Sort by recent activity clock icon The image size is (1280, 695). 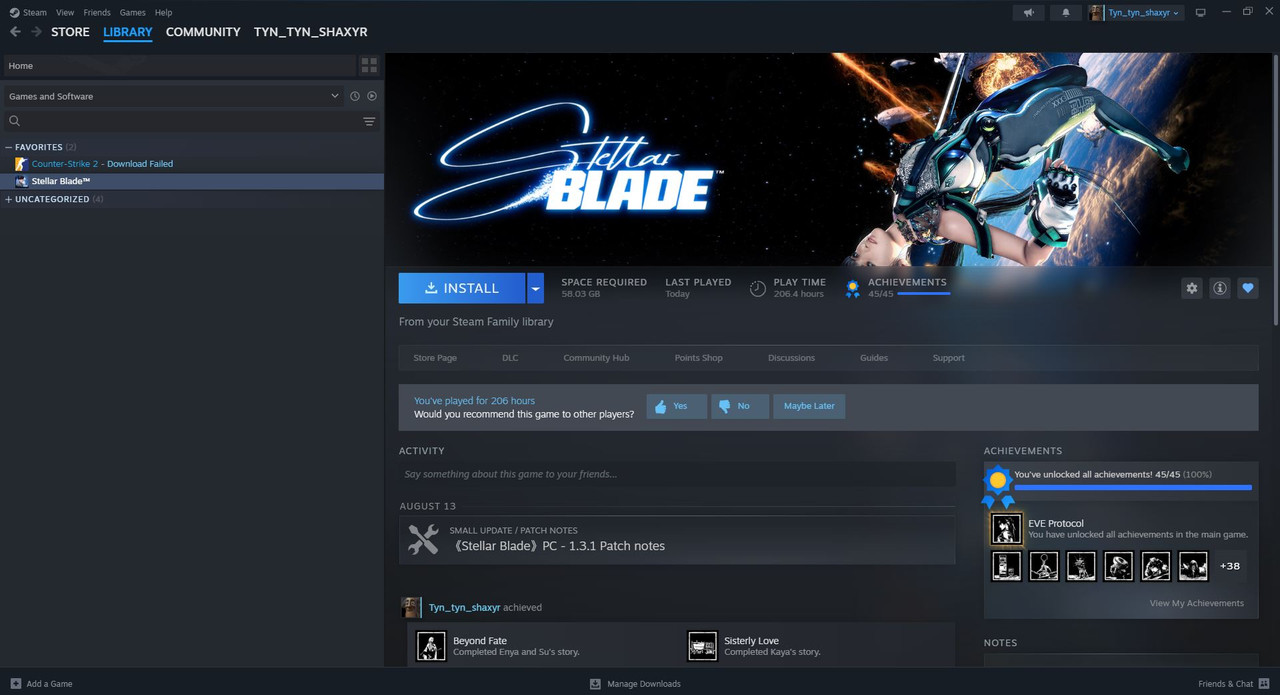(354, 96)
